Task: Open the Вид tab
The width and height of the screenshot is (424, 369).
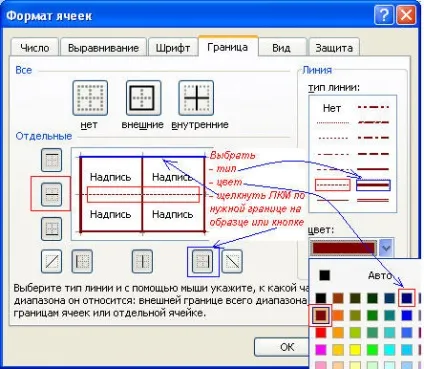Action: pos(282,47)
